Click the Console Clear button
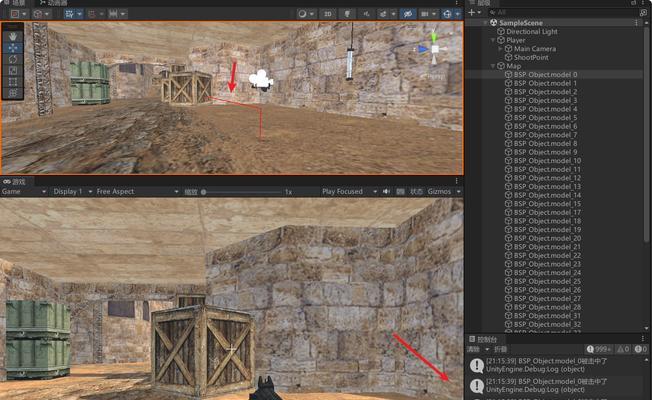652x400 pixels. [473, 349]
